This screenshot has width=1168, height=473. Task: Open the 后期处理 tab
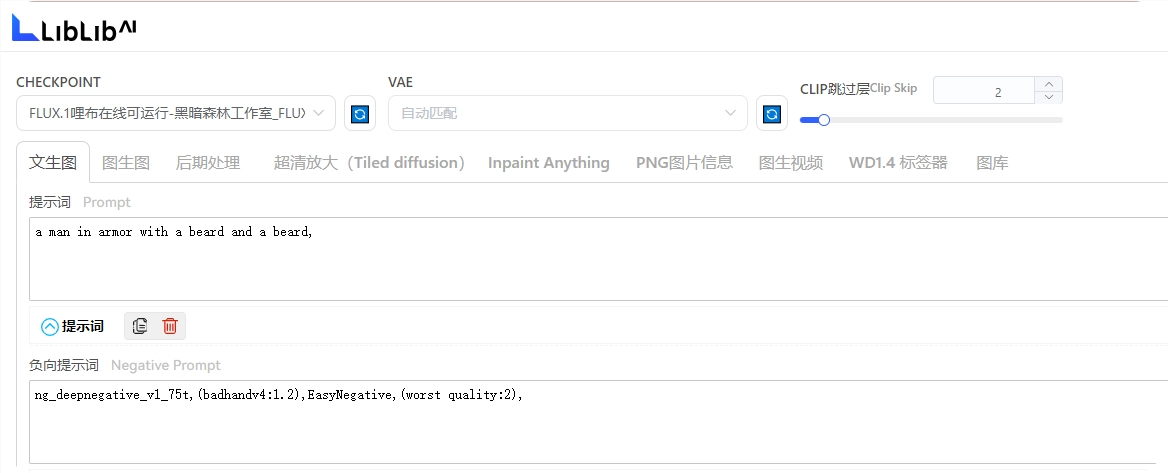coord(208,163)
